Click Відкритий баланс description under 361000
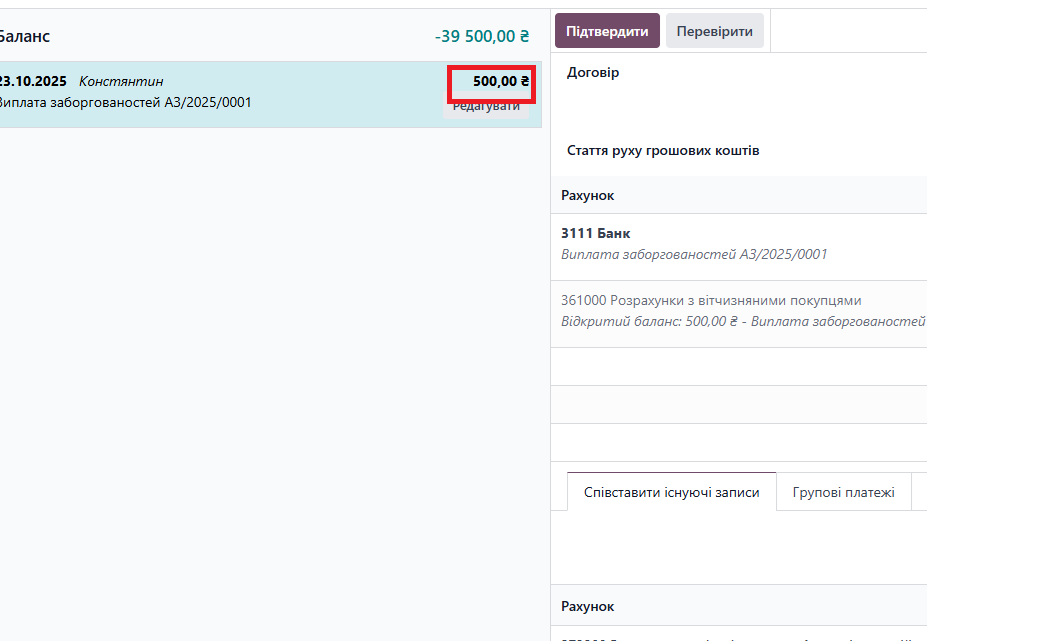Viewport: 1047px width, 641px height. [740, 322]
